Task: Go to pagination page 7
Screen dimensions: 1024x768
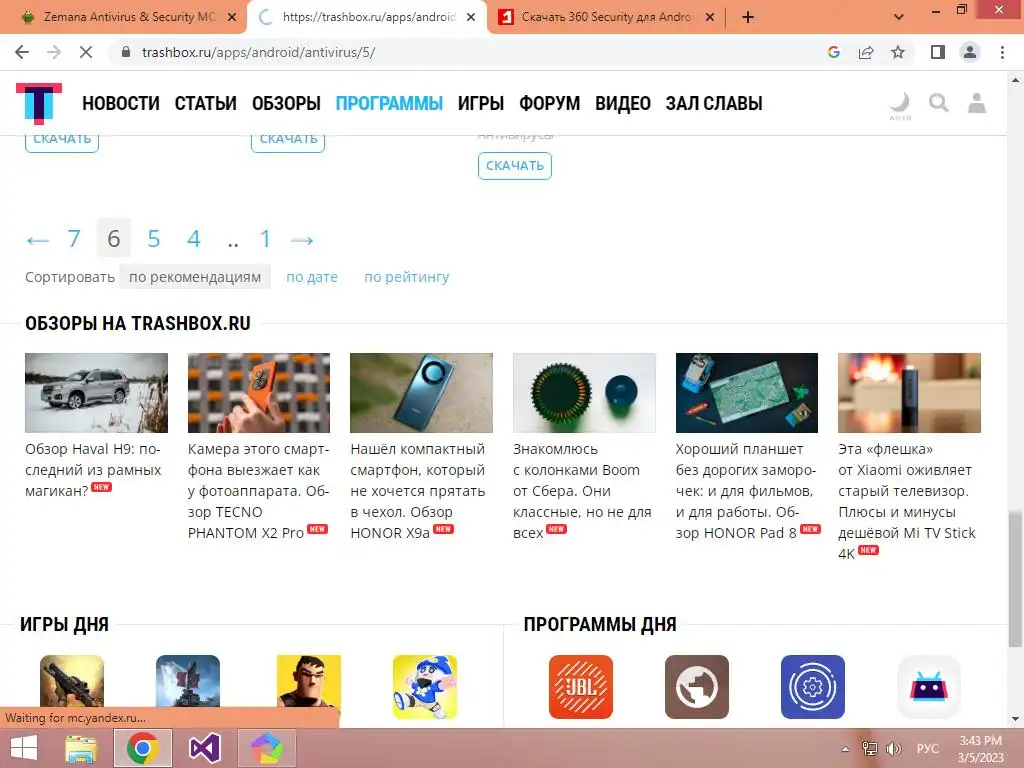Action: tap(74, 238)
